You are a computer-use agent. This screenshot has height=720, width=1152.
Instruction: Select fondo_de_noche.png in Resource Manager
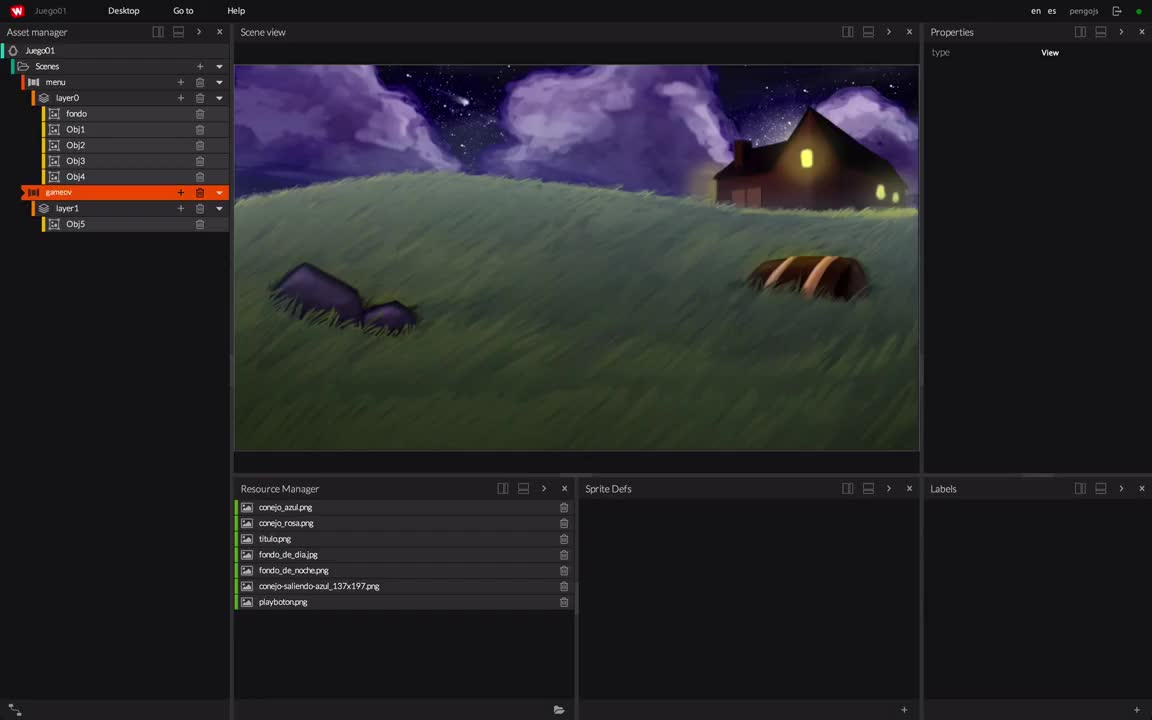293,570
